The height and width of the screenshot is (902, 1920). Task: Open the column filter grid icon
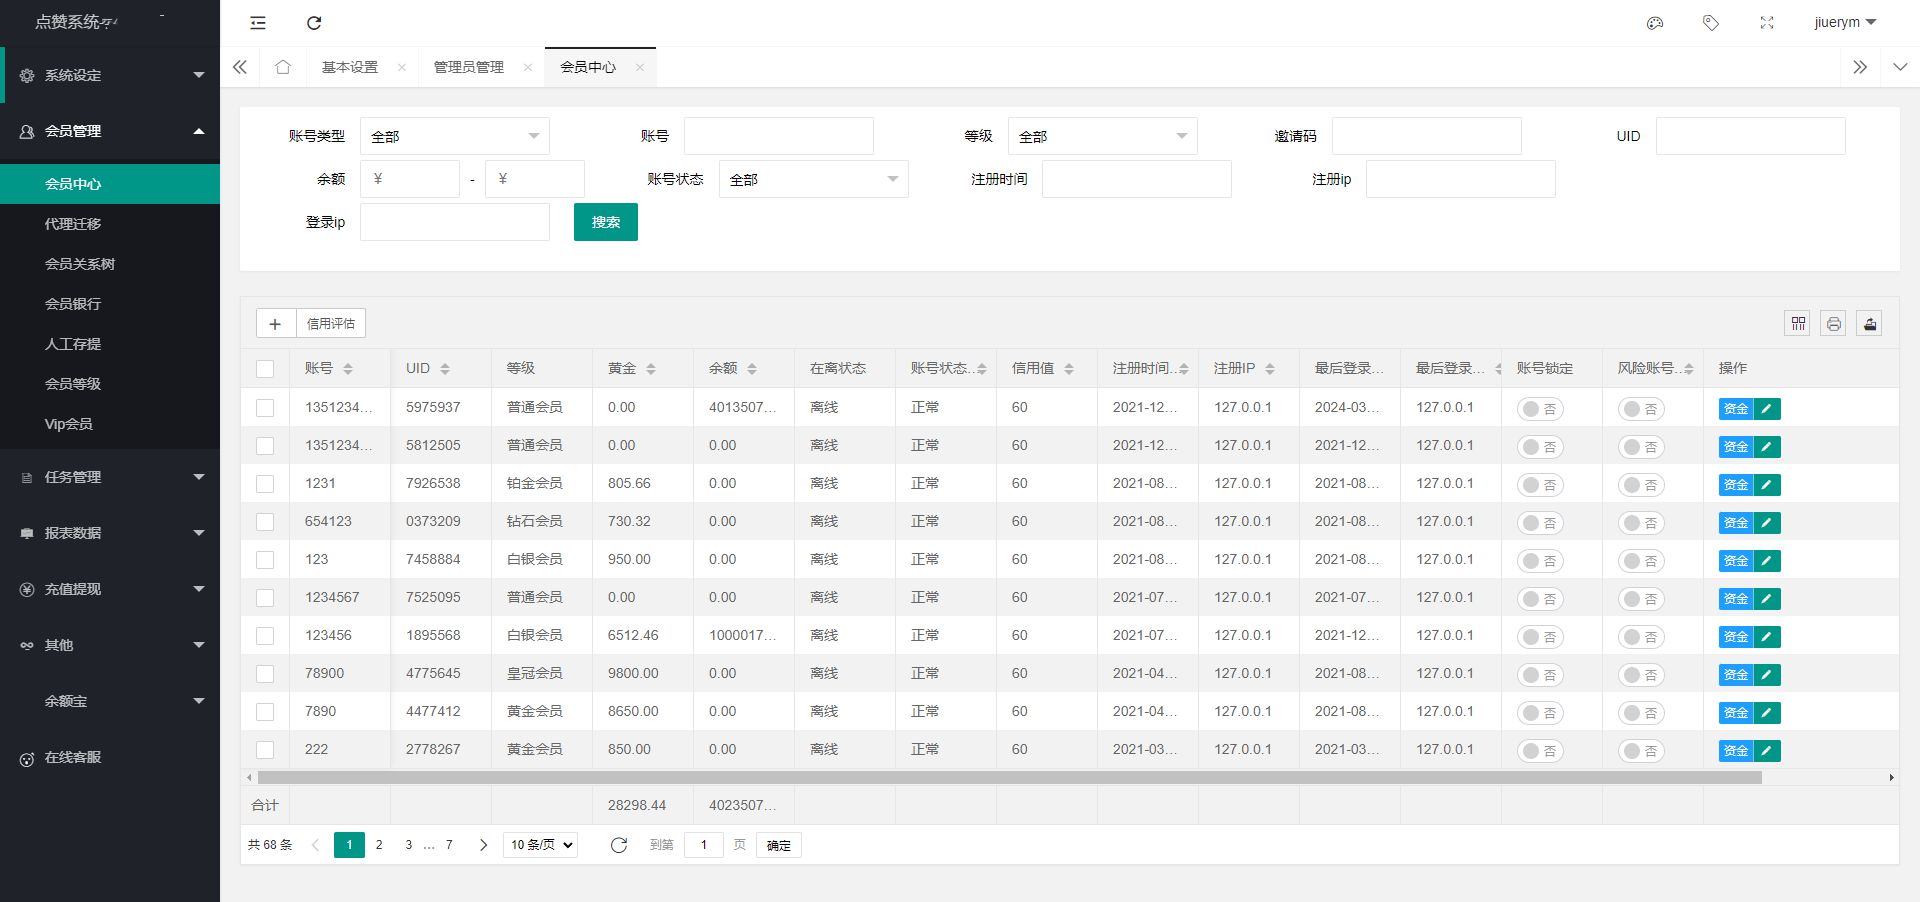tap(1798, 323)
